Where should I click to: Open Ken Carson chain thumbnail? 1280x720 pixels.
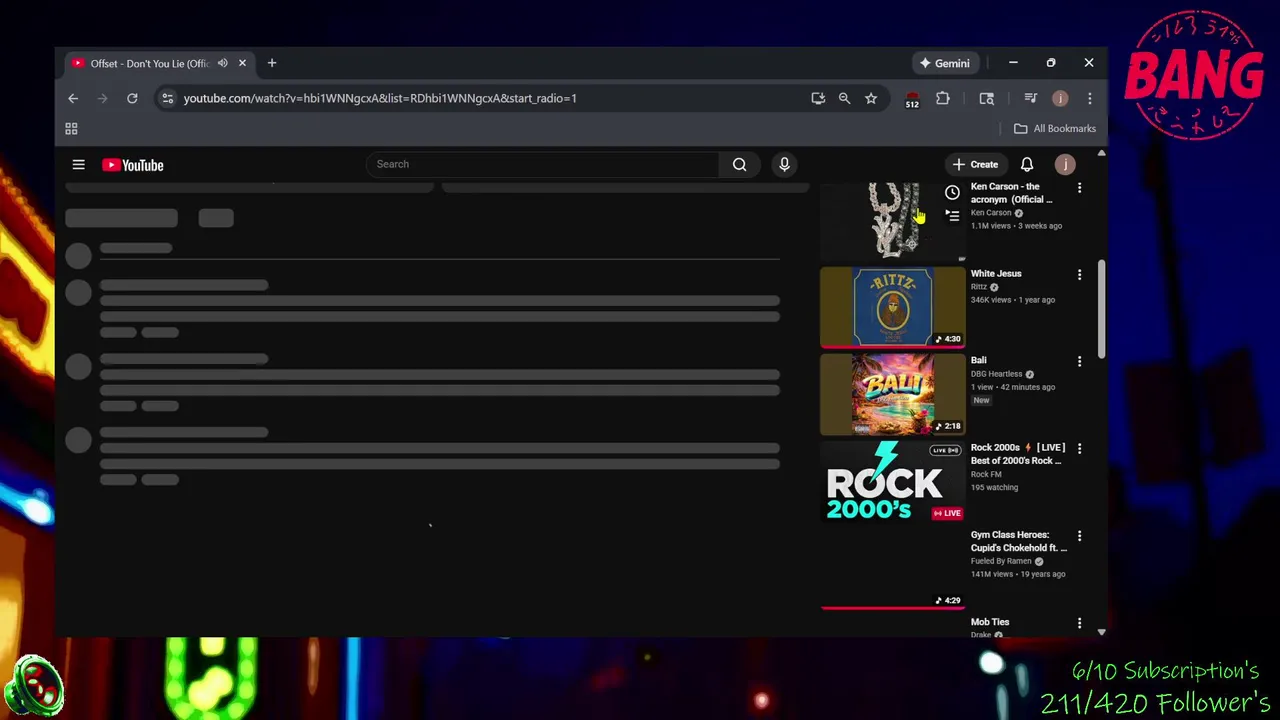click(892, 221)
